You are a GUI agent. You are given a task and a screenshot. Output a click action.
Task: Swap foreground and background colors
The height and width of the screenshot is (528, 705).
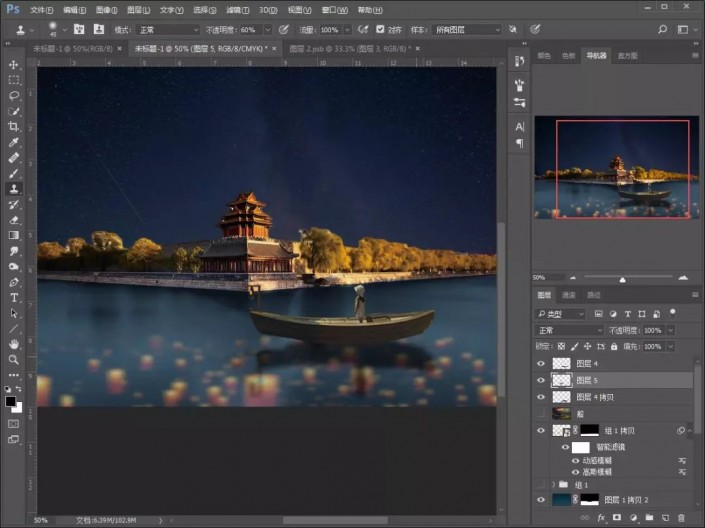point(19,389)
